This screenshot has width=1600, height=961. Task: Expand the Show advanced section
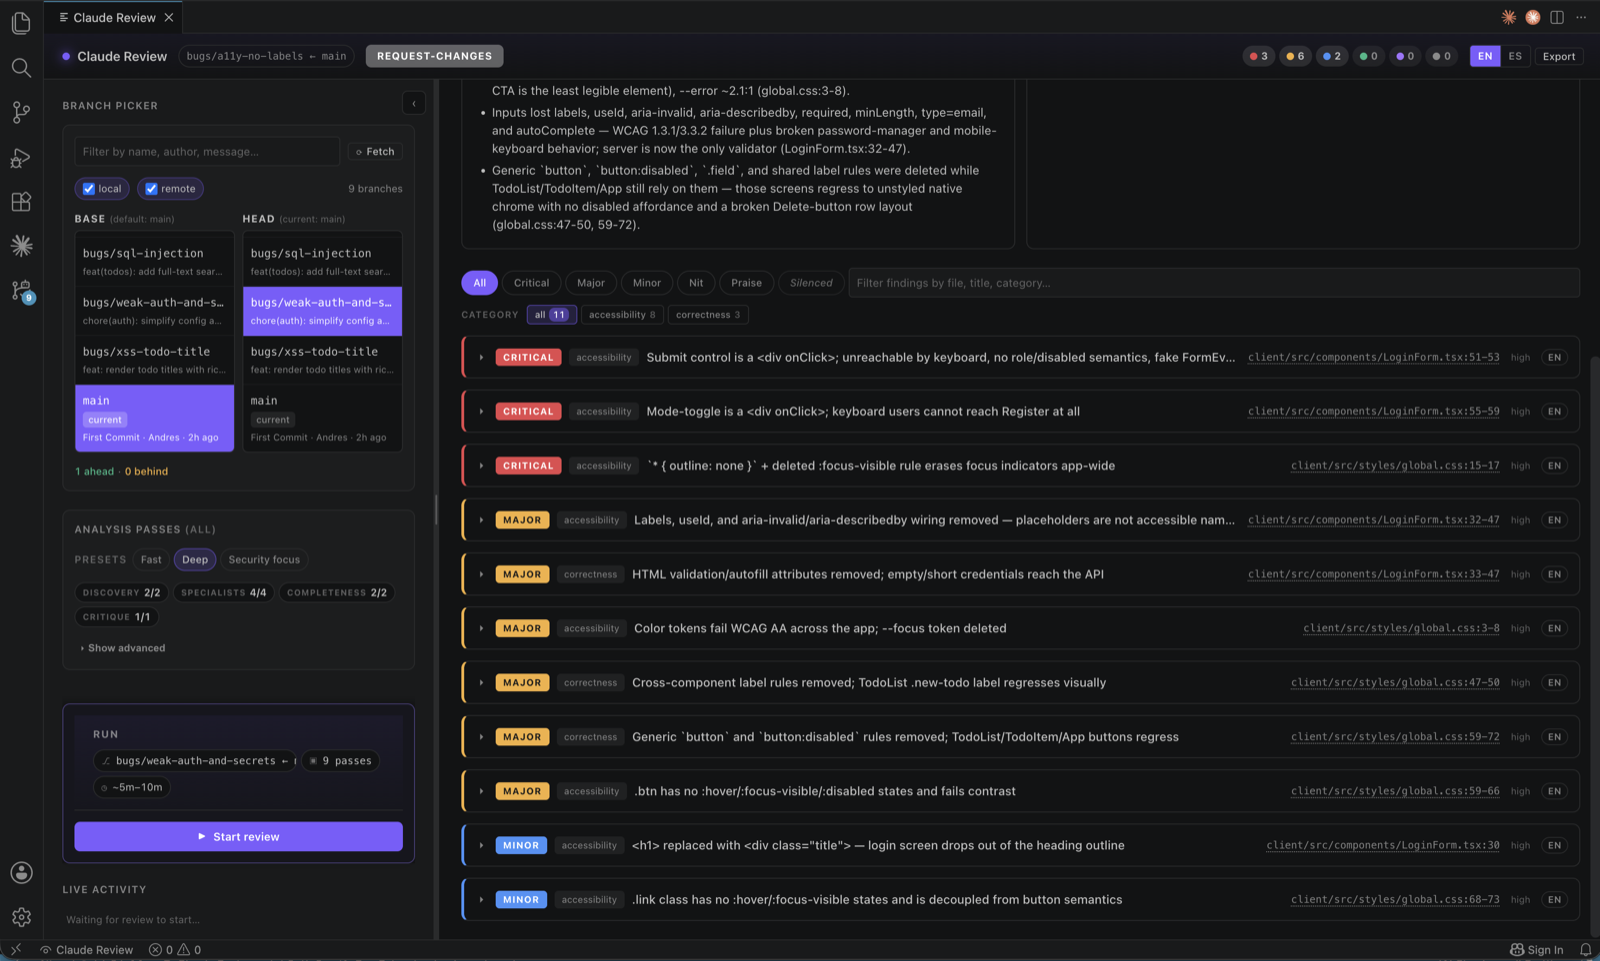point(123,648)
